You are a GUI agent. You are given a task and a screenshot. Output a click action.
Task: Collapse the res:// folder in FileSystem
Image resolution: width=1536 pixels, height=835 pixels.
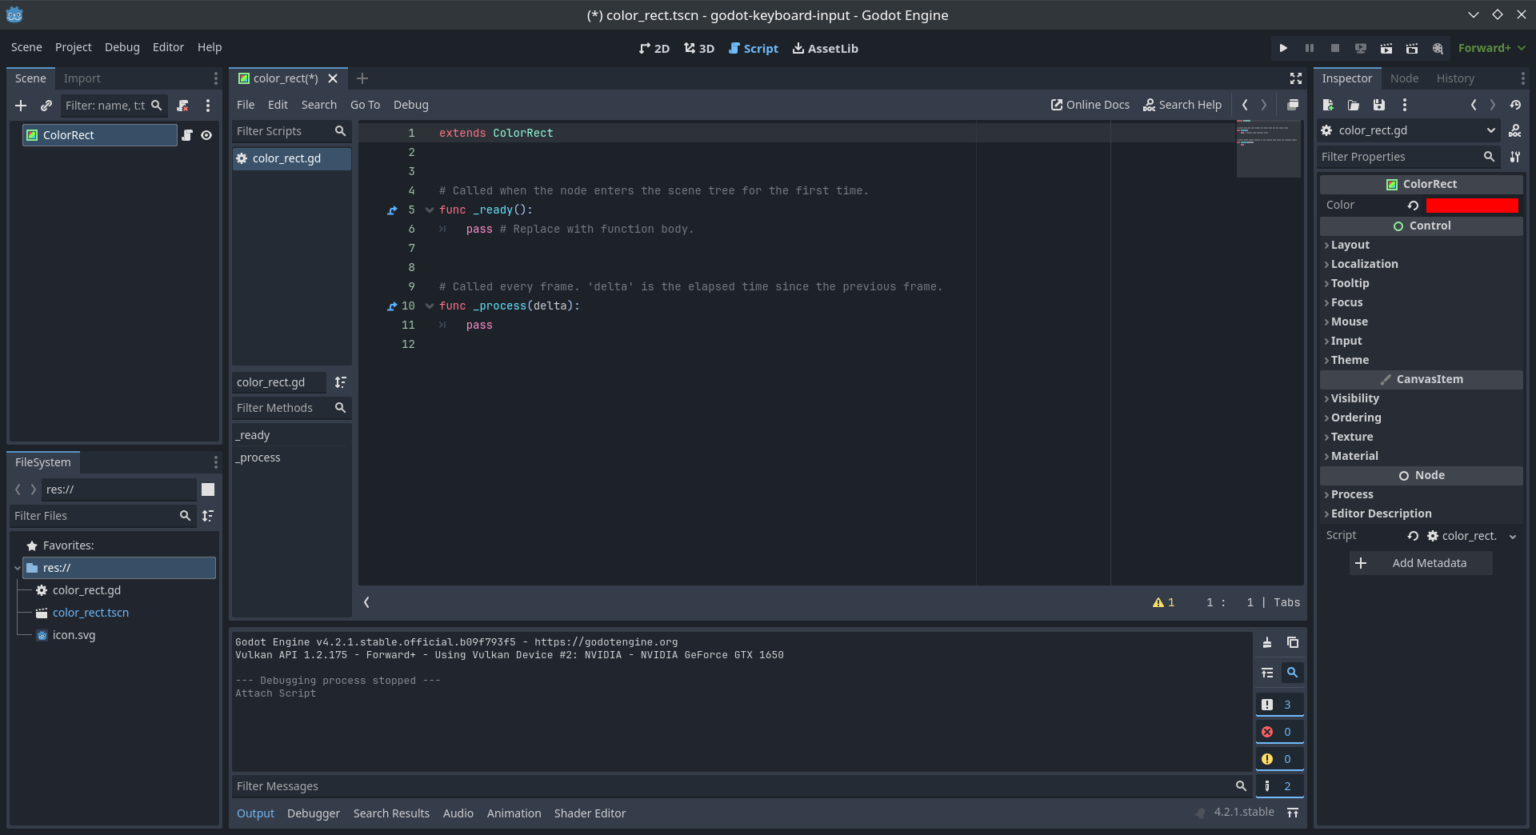pyautogui.click(x=15, y=567)
